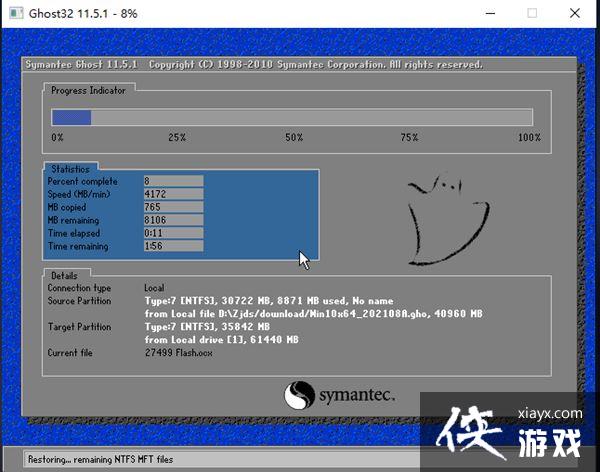The image size is (600, 472).
Task: Click the symantec wordmark text
Action: pyautogui.click(x=356, y=395)
